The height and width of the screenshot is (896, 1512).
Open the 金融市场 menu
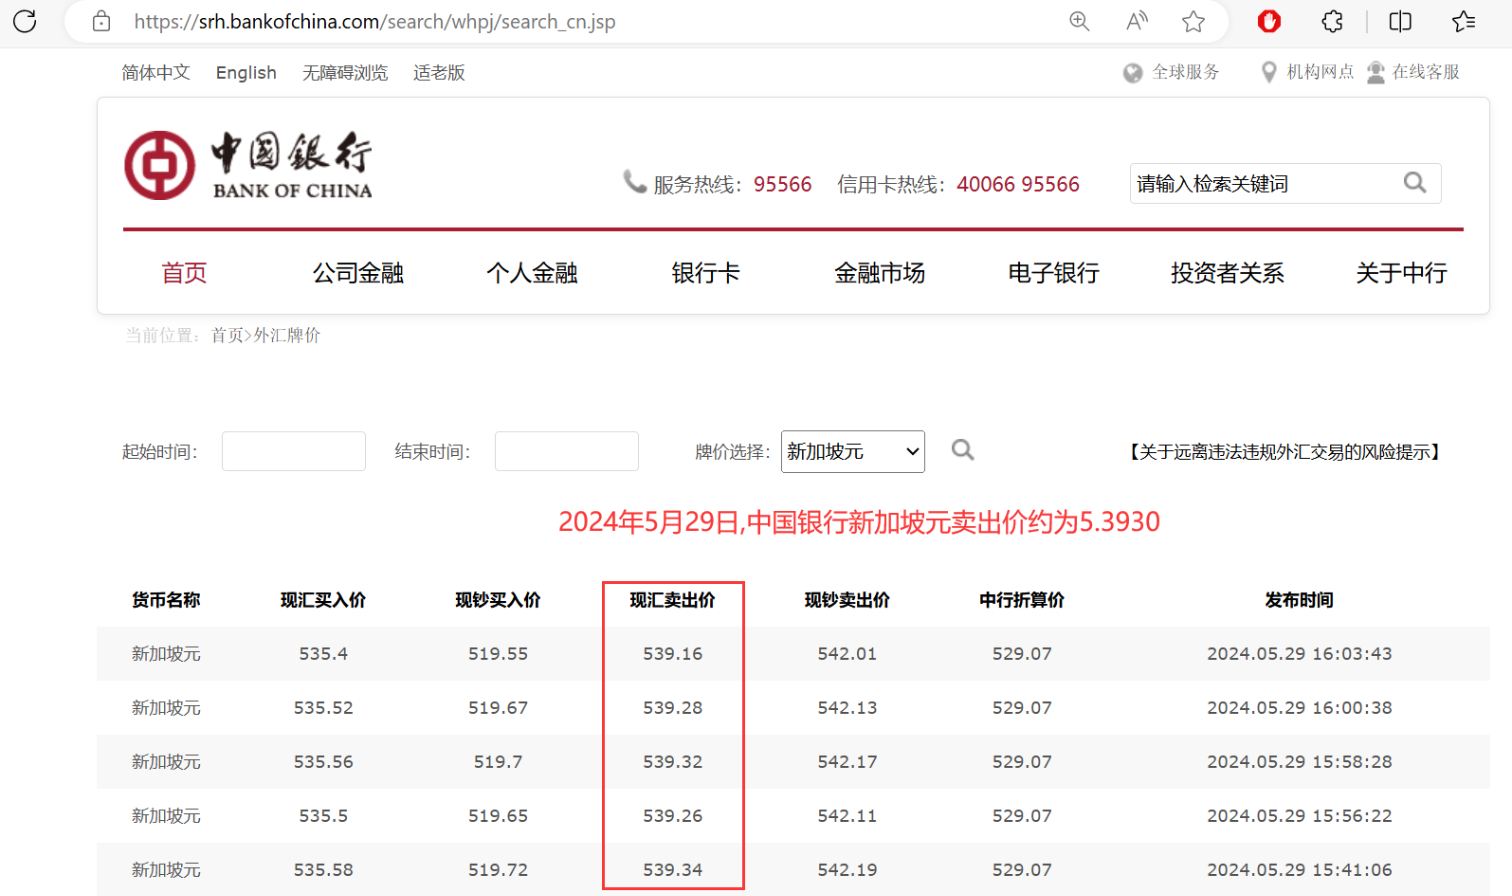click(880, 272)
